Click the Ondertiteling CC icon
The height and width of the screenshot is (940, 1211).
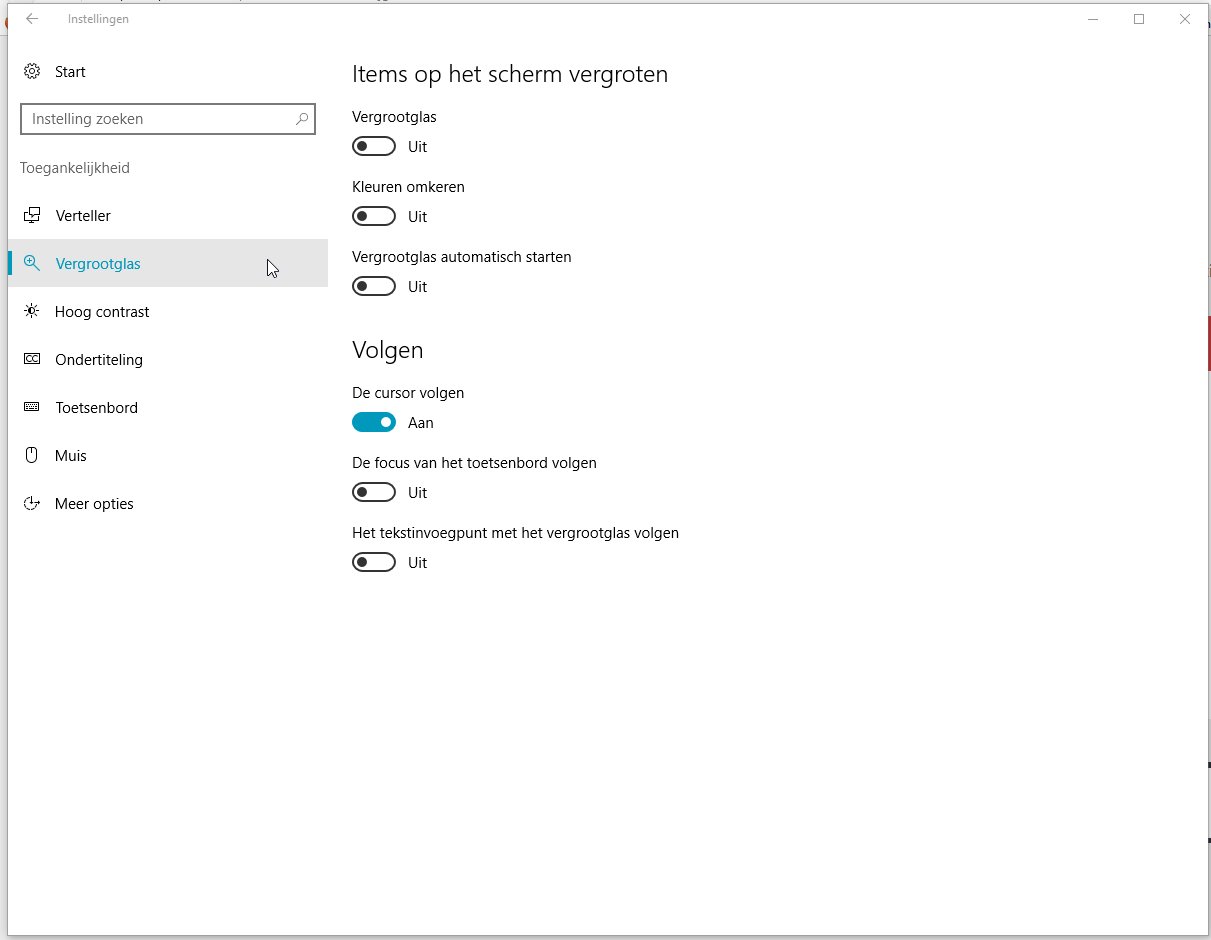(32, 360)
